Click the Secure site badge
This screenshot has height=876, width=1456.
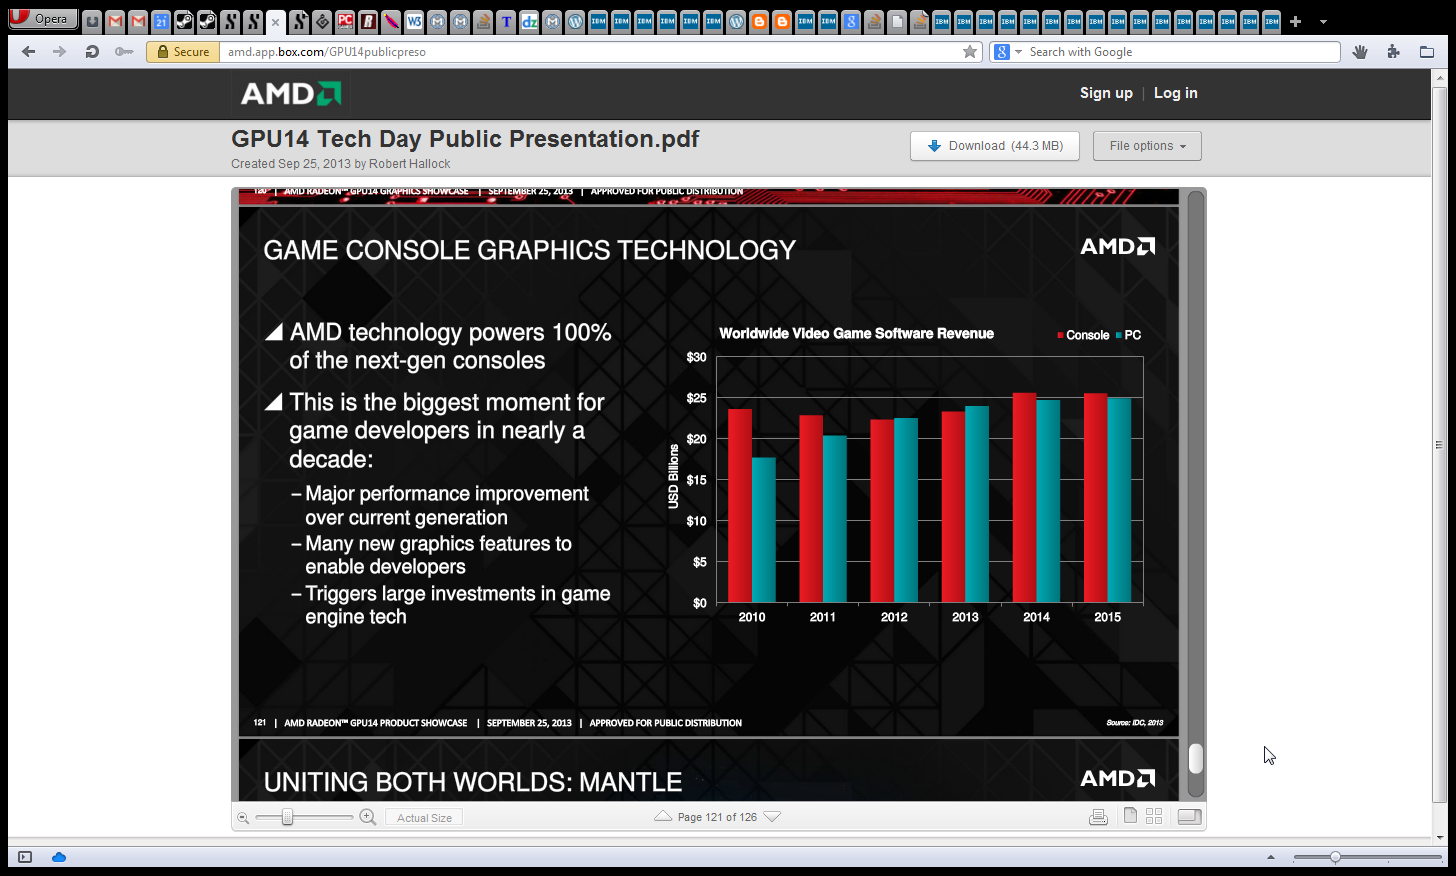(183, 52)
